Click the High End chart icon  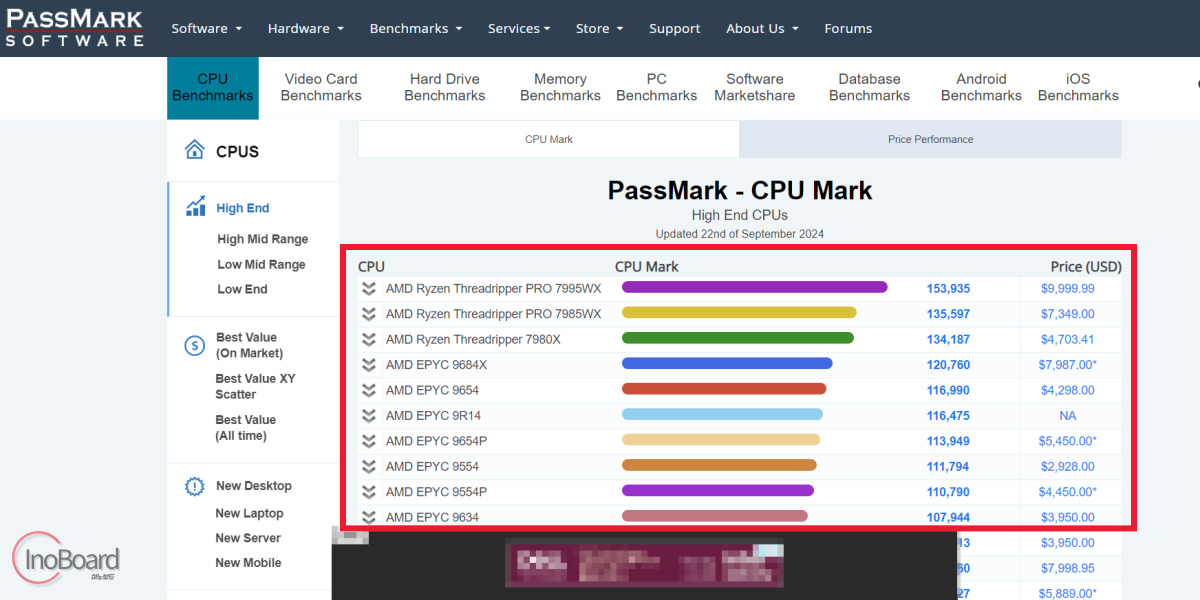(x=196, y=207)
